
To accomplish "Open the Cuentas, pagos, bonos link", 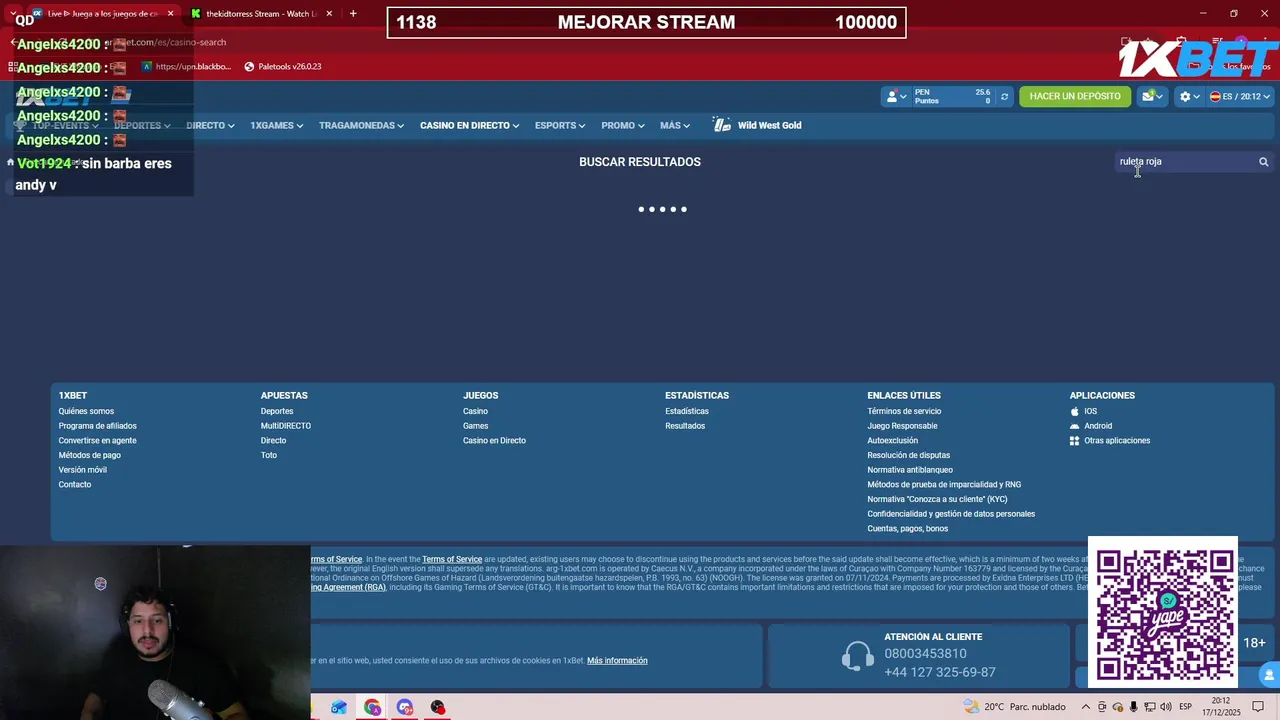I will (907, 529).
